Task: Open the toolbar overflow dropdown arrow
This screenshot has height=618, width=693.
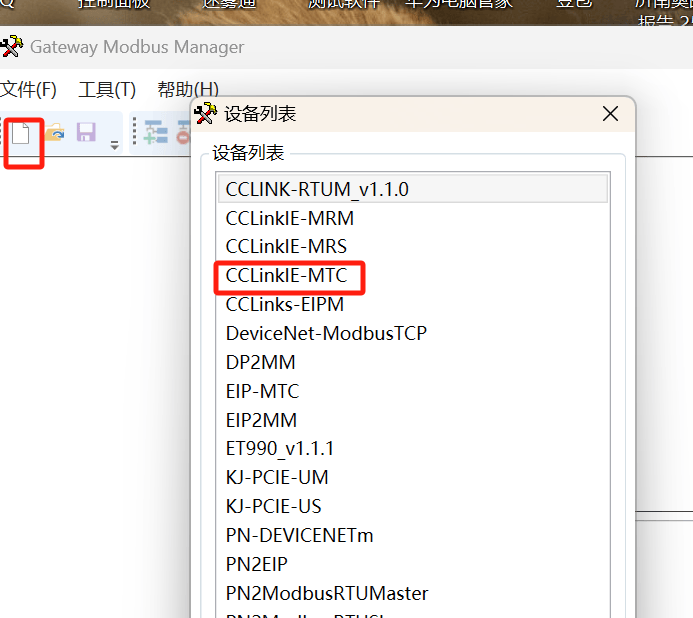Action: pos(114,145)
